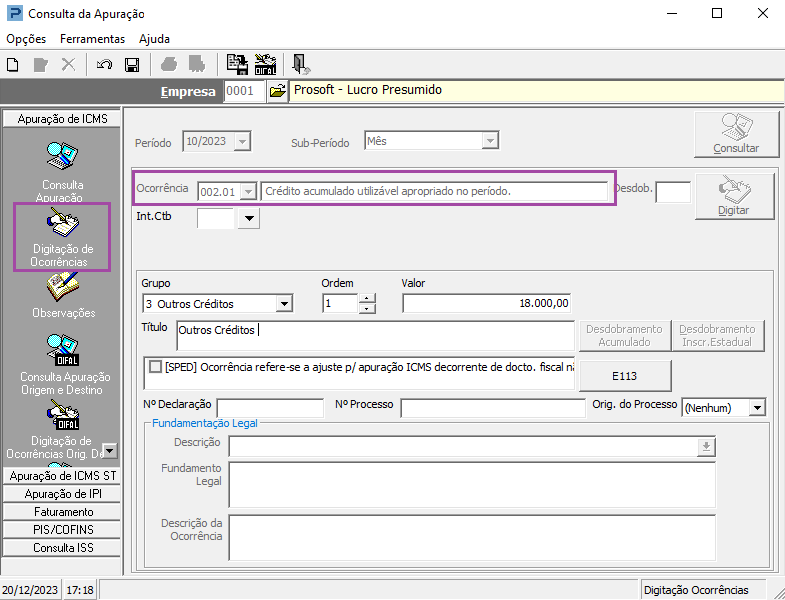Click the Exit door toolbar icon
This screenshot has height=600, width=785.
coord(301,65)
